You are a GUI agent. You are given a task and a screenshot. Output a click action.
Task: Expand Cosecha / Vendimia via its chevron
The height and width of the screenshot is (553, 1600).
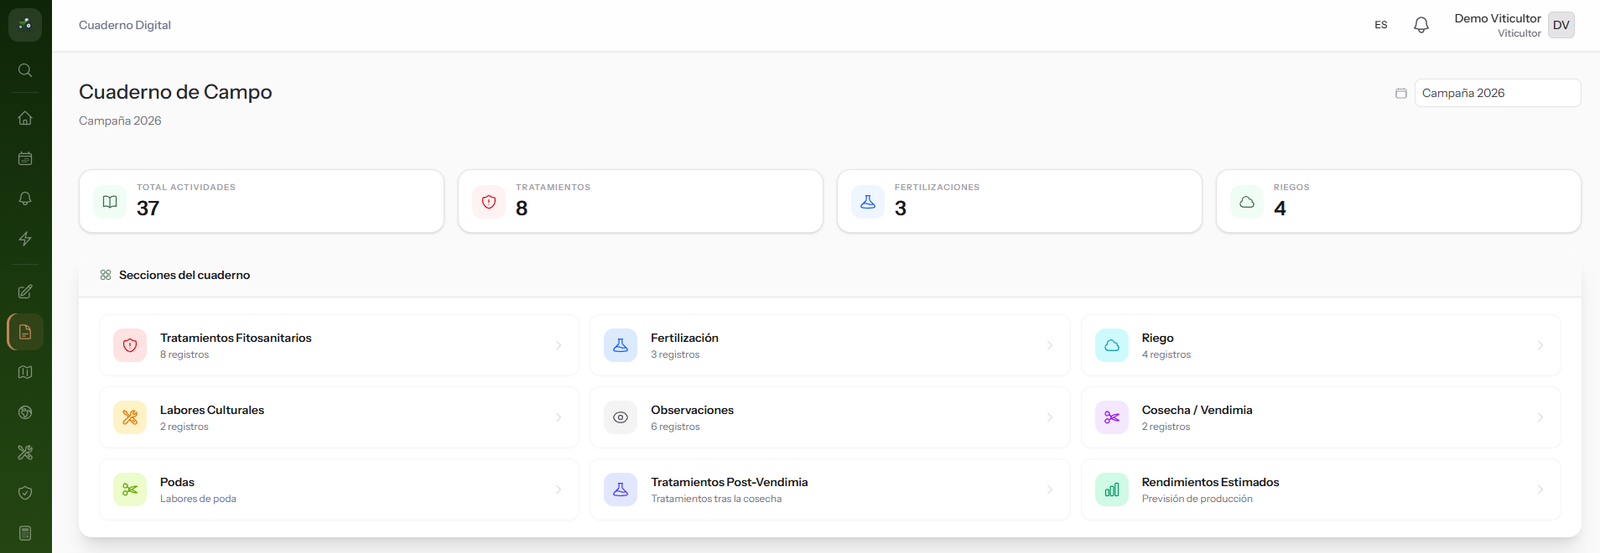point(1540,417)
